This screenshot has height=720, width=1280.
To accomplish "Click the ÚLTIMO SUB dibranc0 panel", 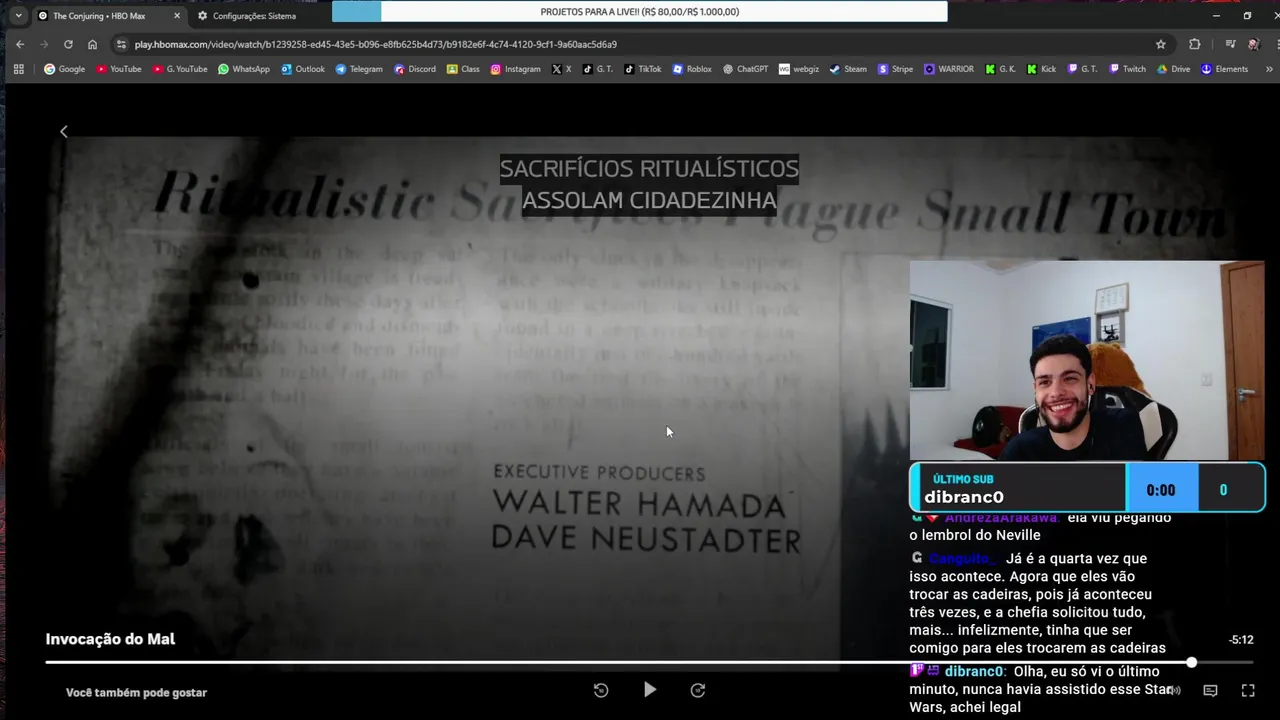I will click(1018, 489).
